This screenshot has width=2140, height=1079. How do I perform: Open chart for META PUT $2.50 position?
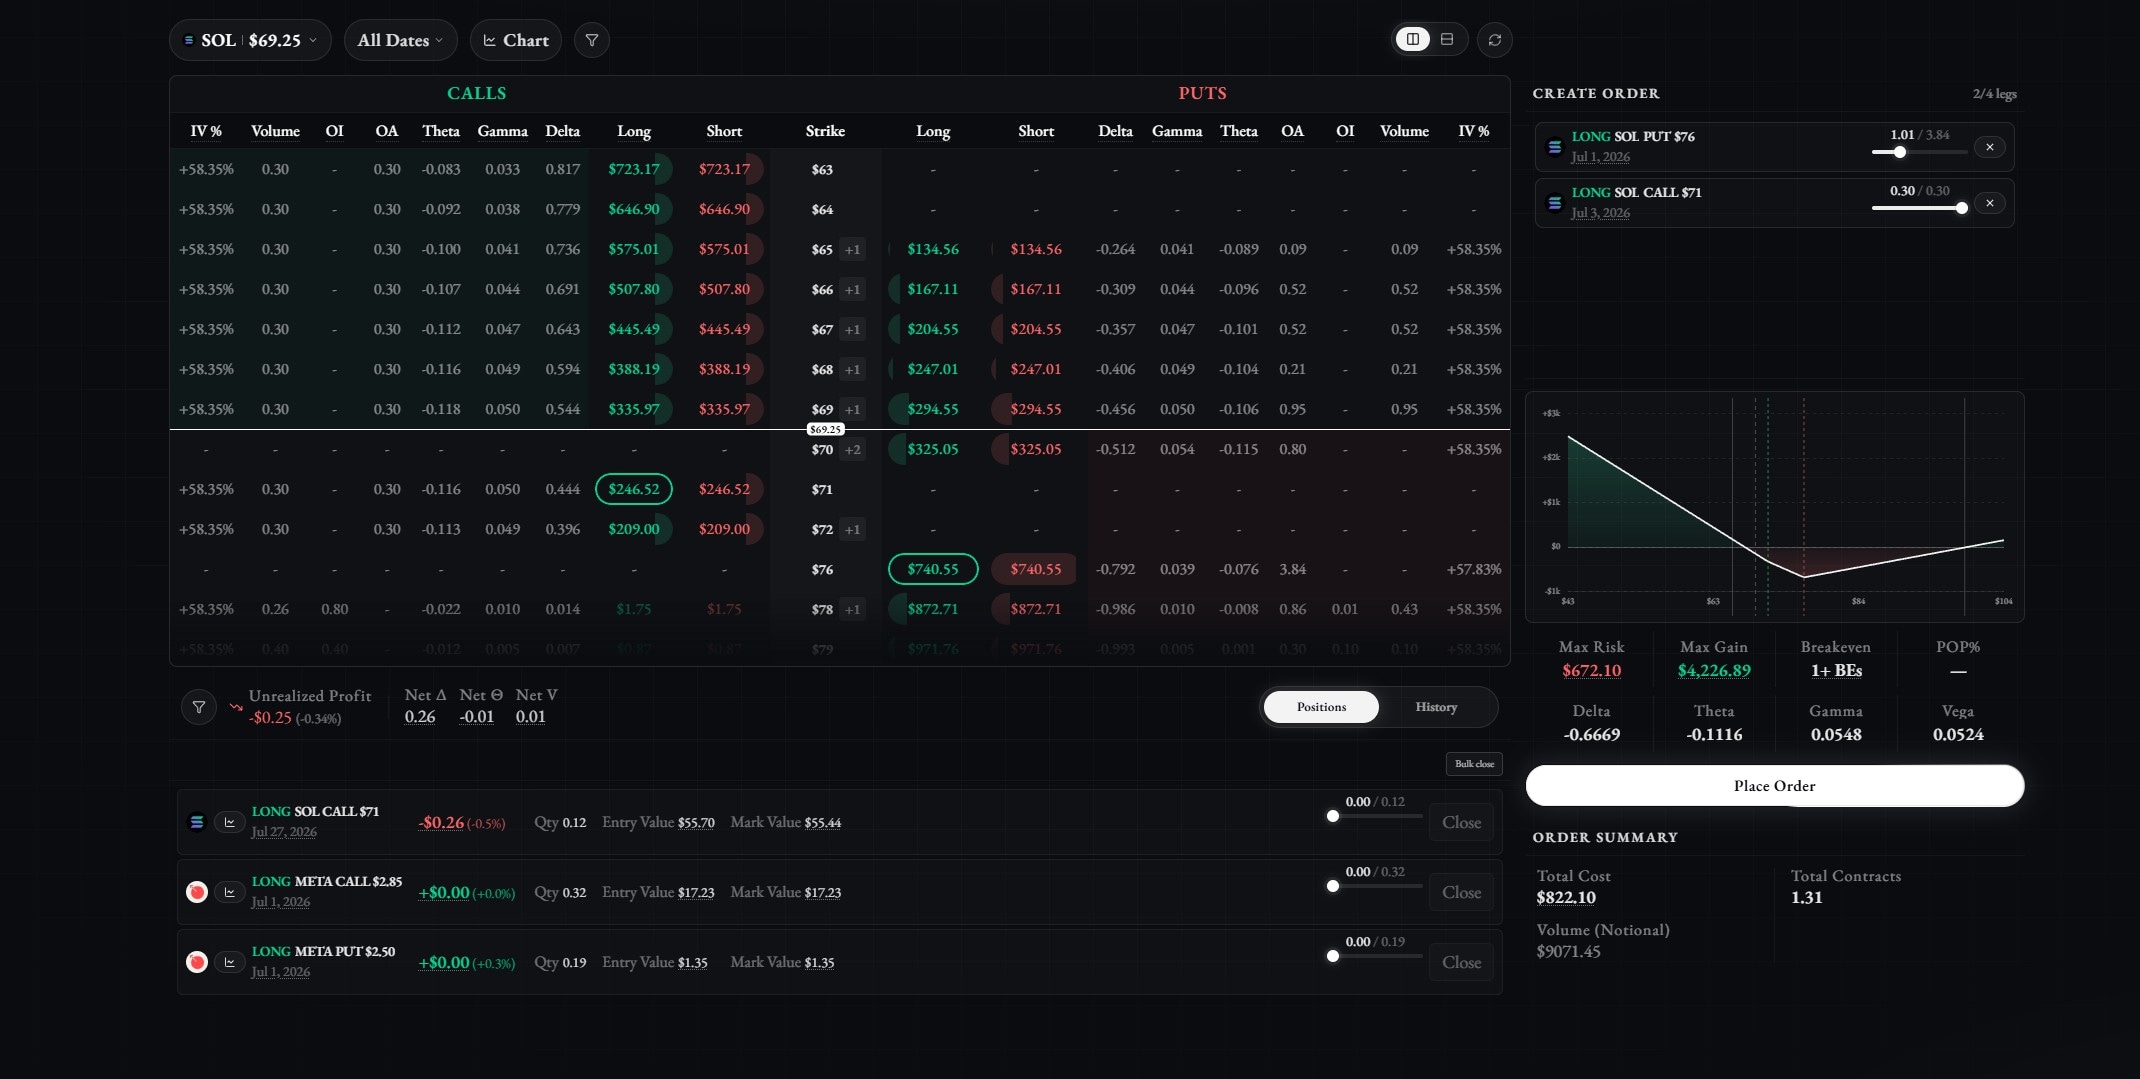[x=229, y=962]
